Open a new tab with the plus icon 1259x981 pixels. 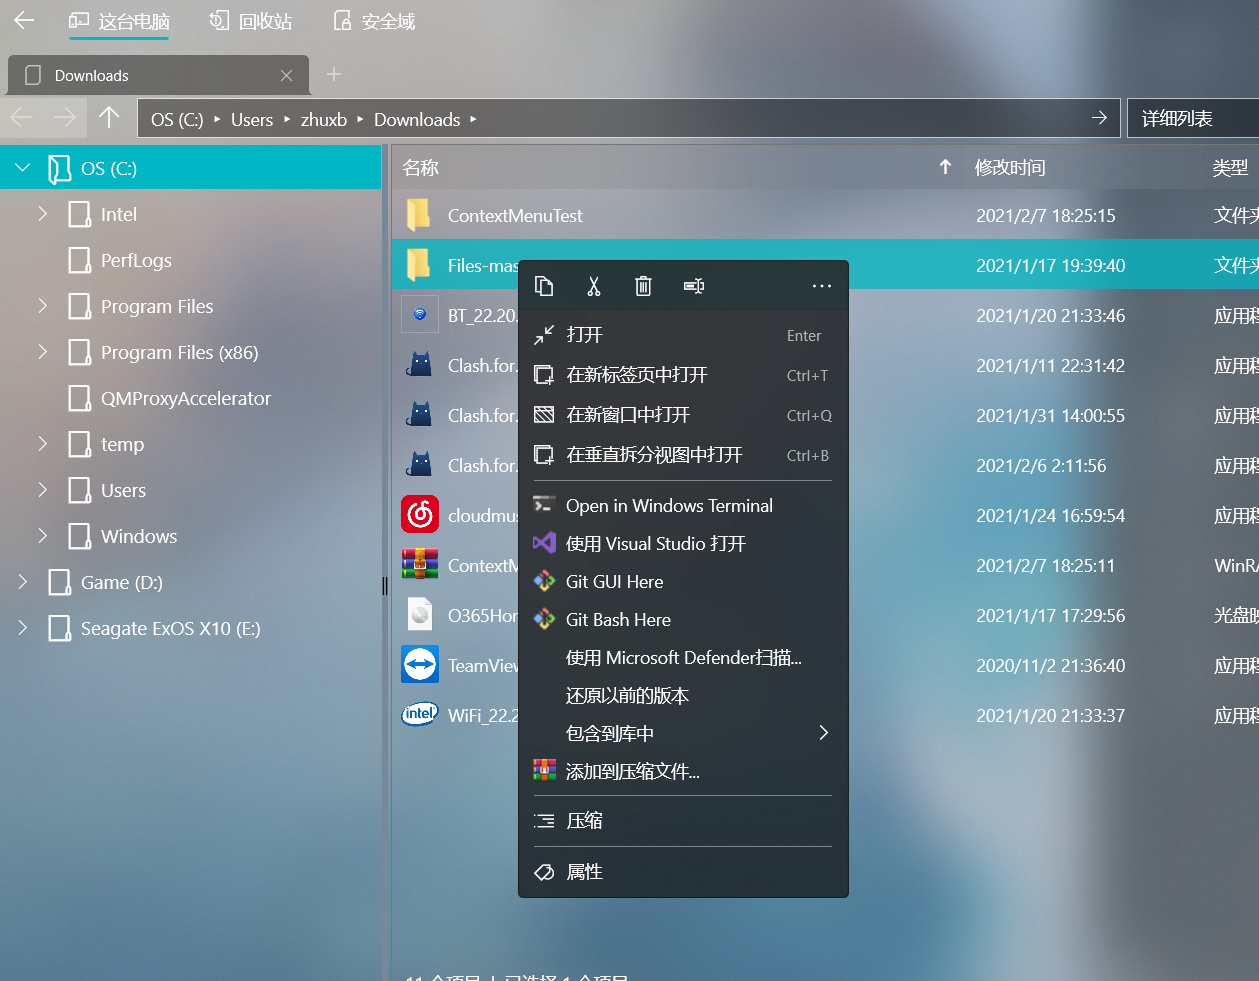tap(333, 74)
